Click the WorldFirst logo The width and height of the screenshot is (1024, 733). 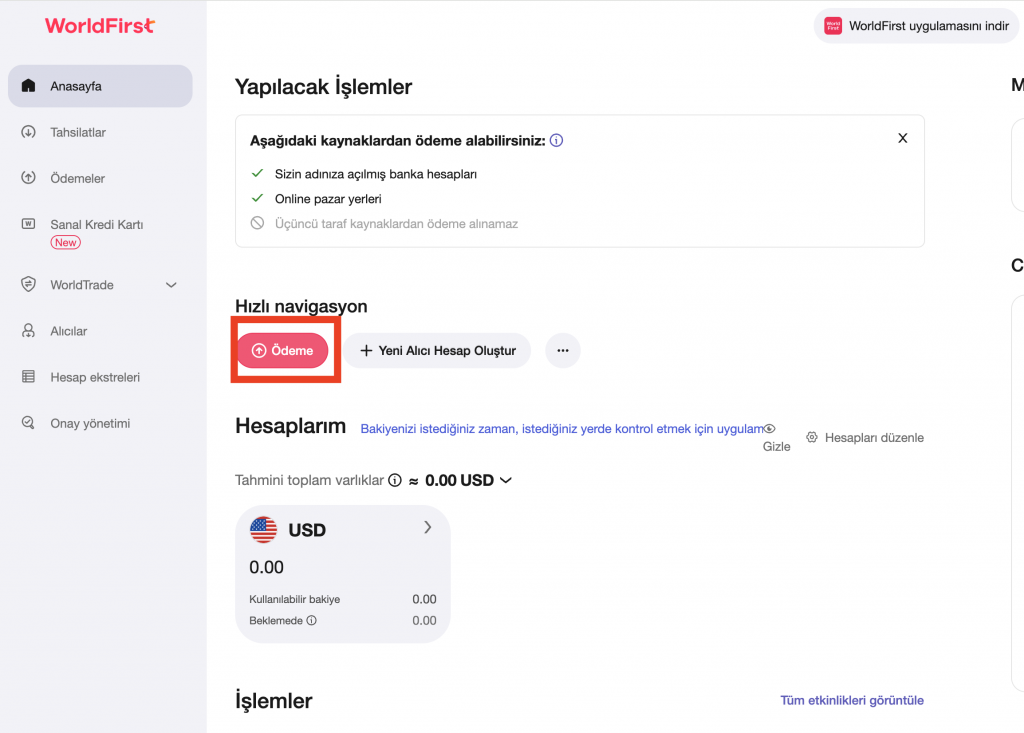(x=100, y=25)
